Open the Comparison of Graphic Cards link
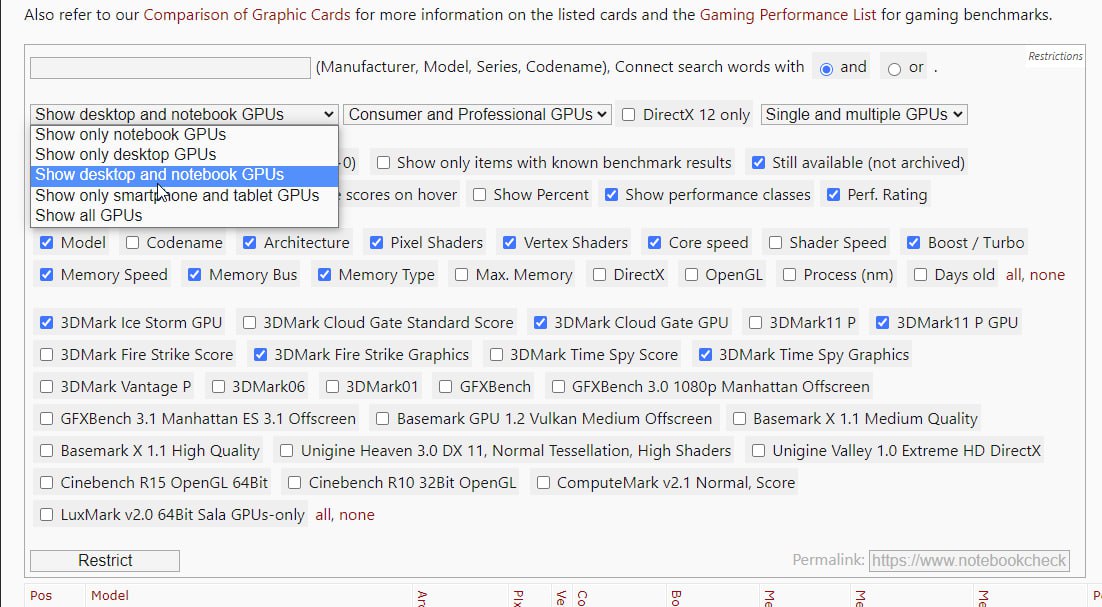The width and height of the screenshot is (1102, 607). (247, 15)
